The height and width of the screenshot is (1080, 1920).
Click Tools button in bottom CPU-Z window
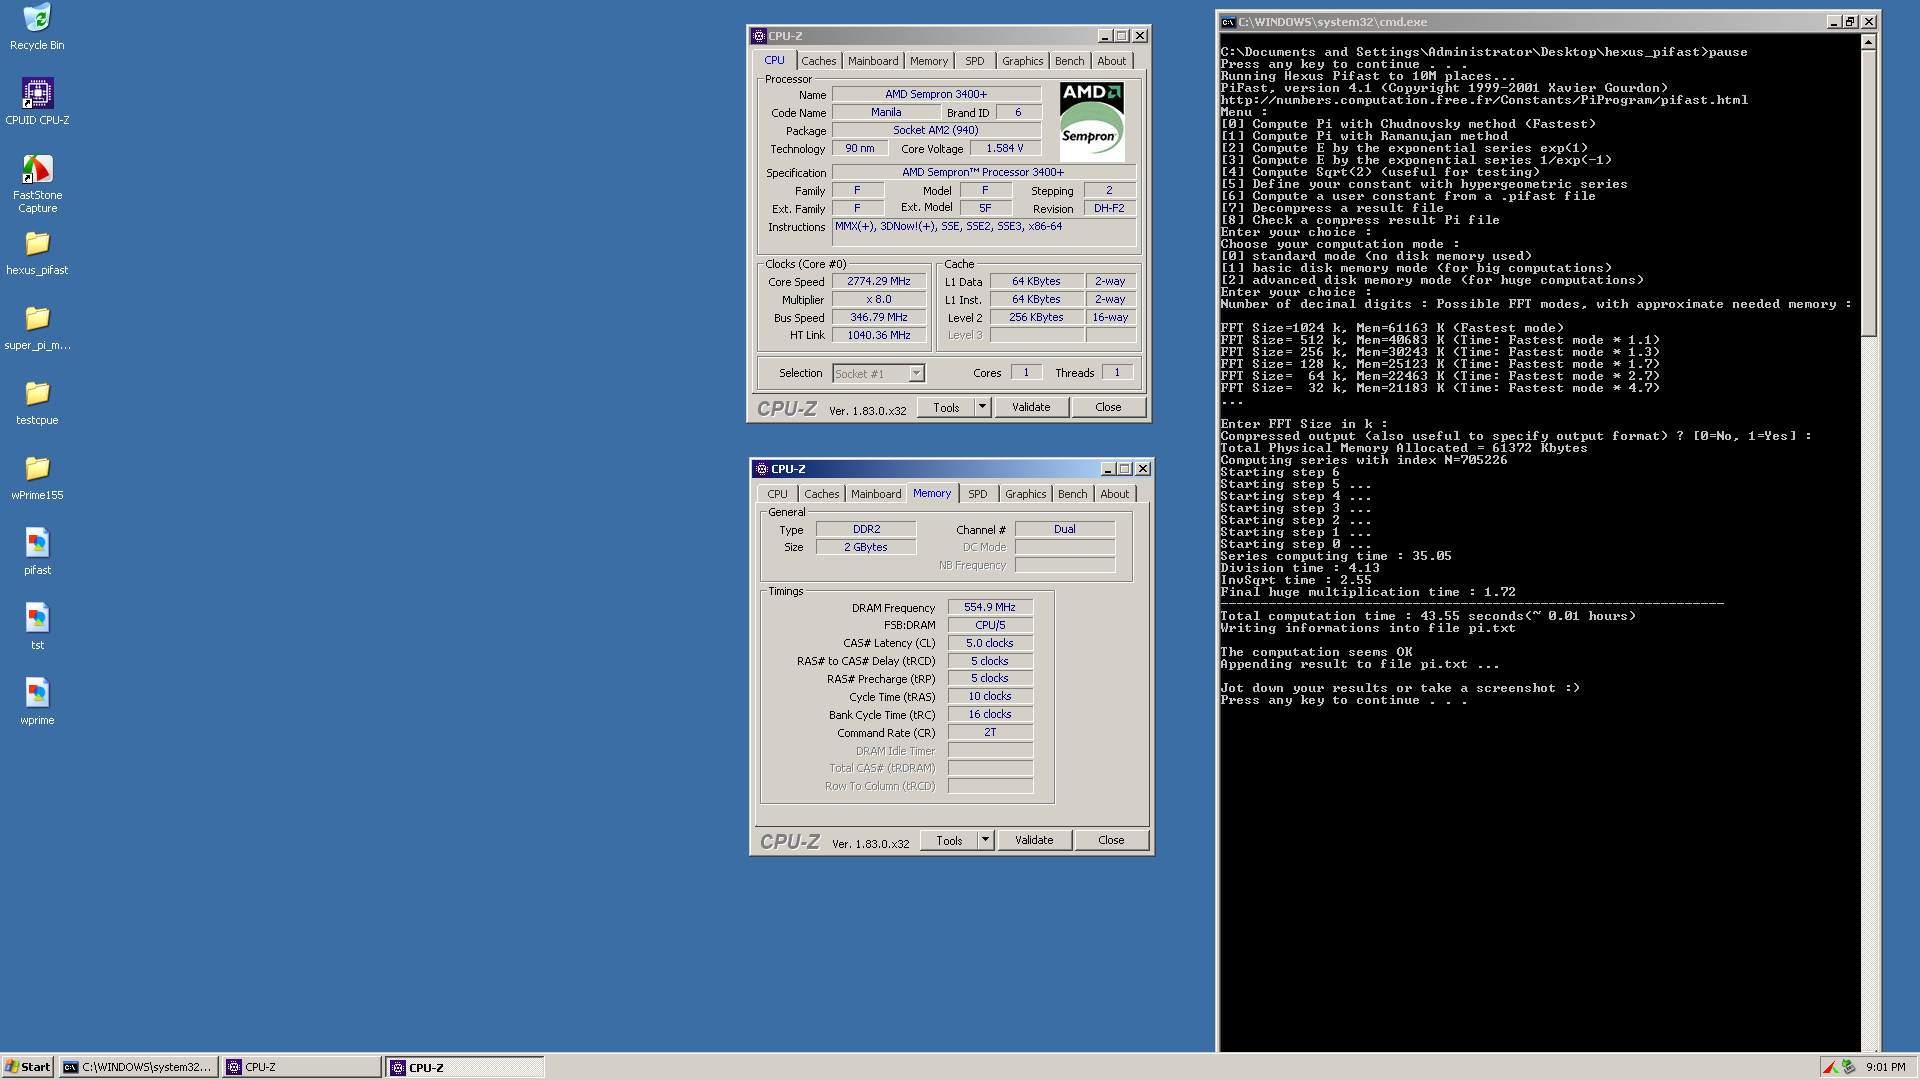pyautogui.click(x=949, y=840)
